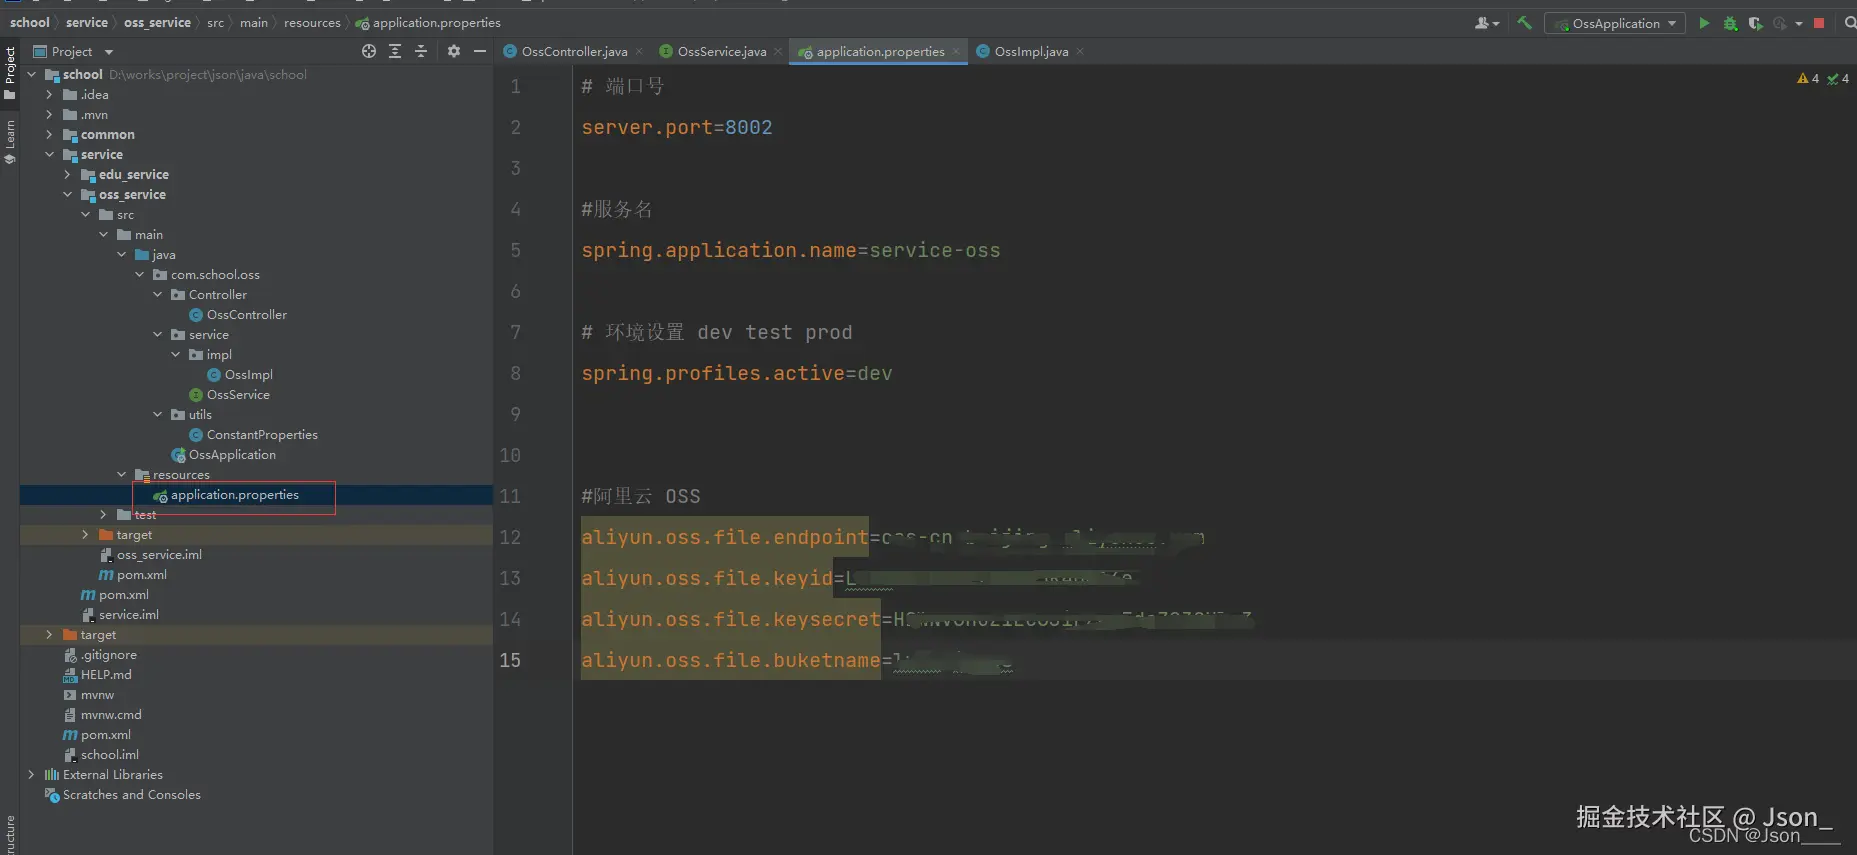
Task: Collapse the resources folder
Action: click(x=121, y=474)
